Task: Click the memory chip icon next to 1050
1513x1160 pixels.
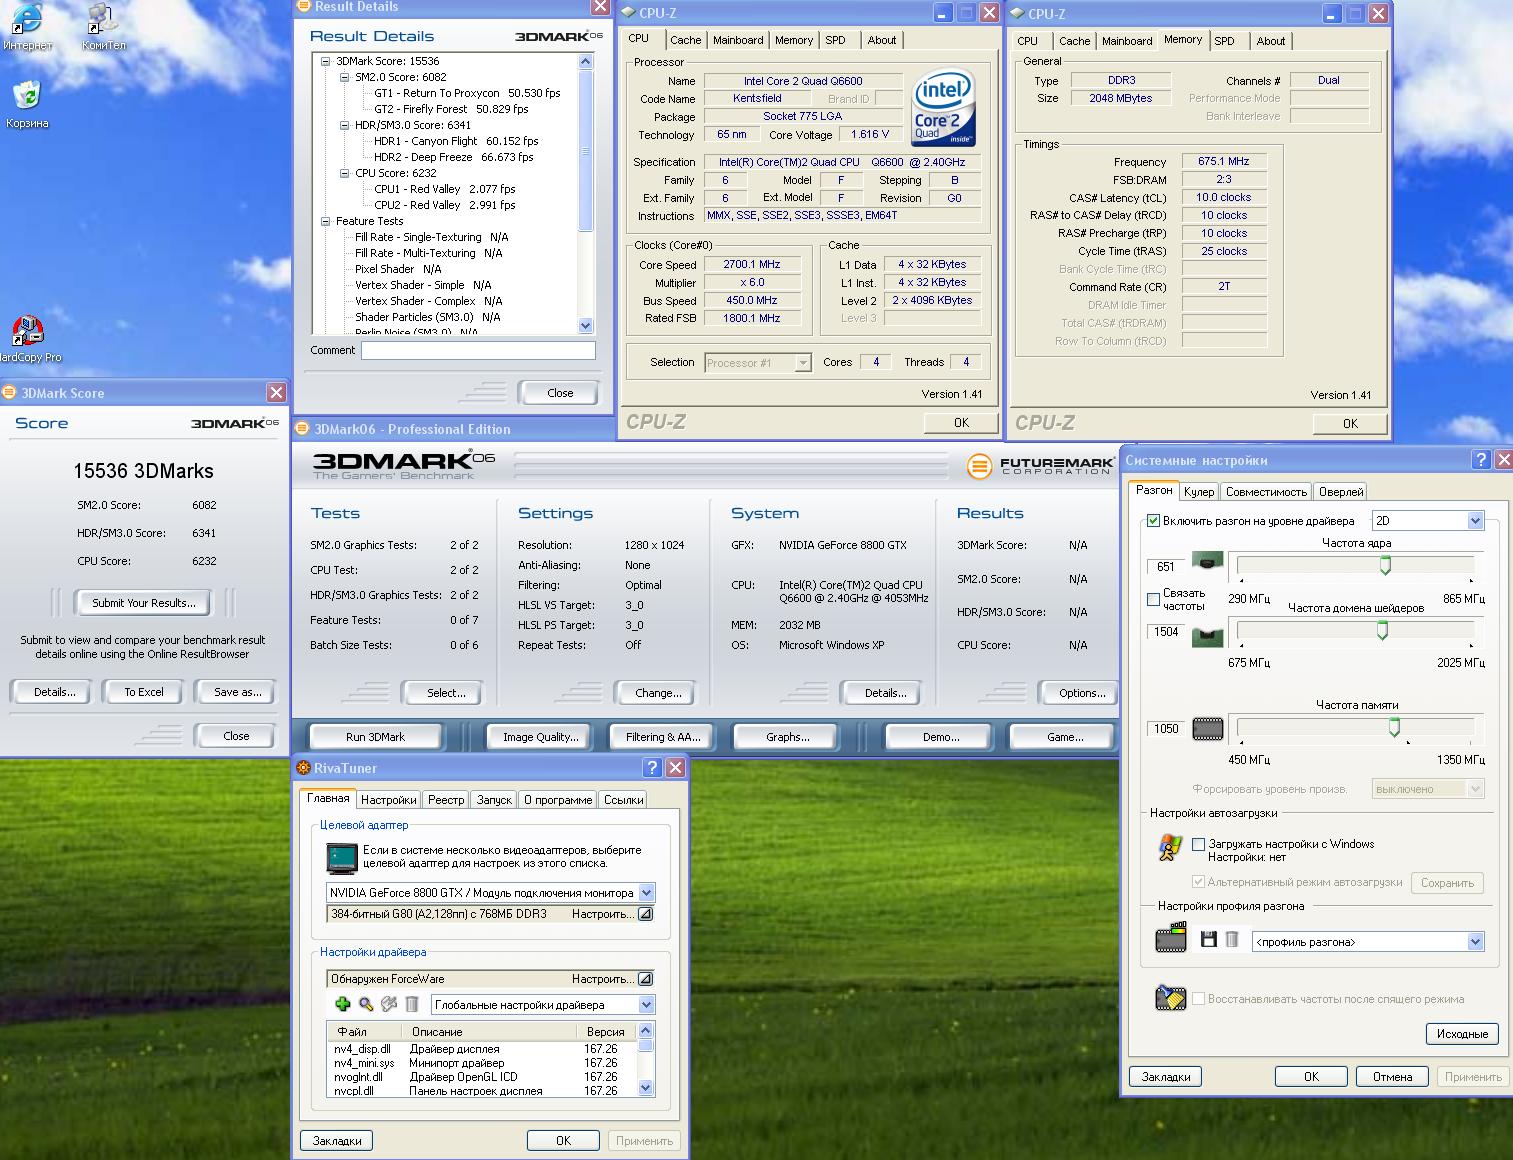Action: click(1208, 729)
